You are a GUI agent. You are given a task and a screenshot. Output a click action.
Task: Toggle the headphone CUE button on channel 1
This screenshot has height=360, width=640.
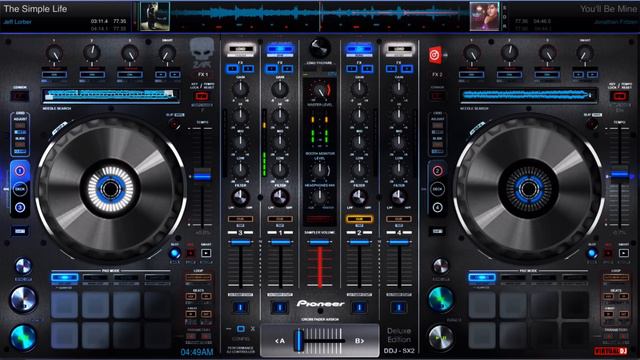[280, 219]
